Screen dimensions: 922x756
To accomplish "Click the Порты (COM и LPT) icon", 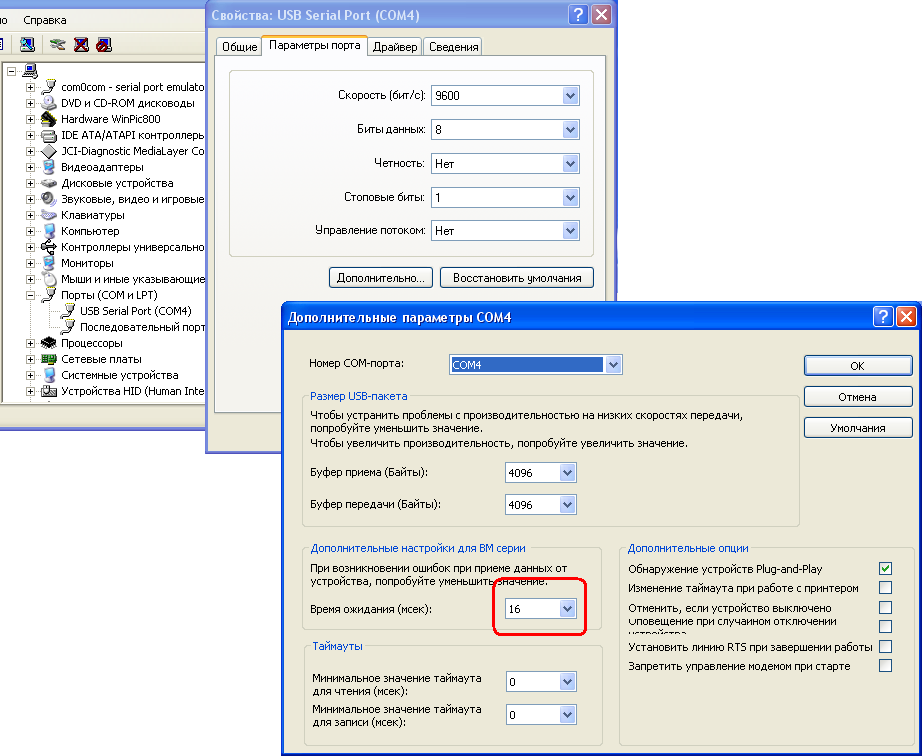I will coord(49,295).
